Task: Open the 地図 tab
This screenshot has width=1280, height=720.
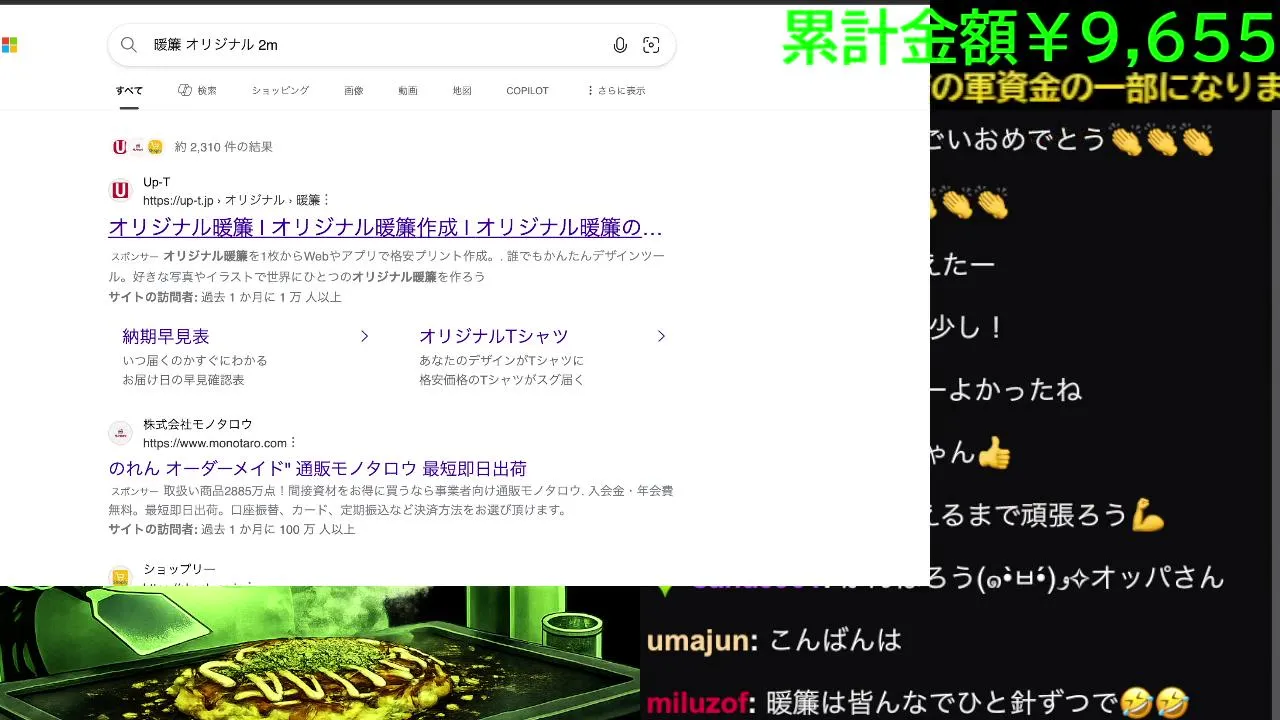Action: 462,90
